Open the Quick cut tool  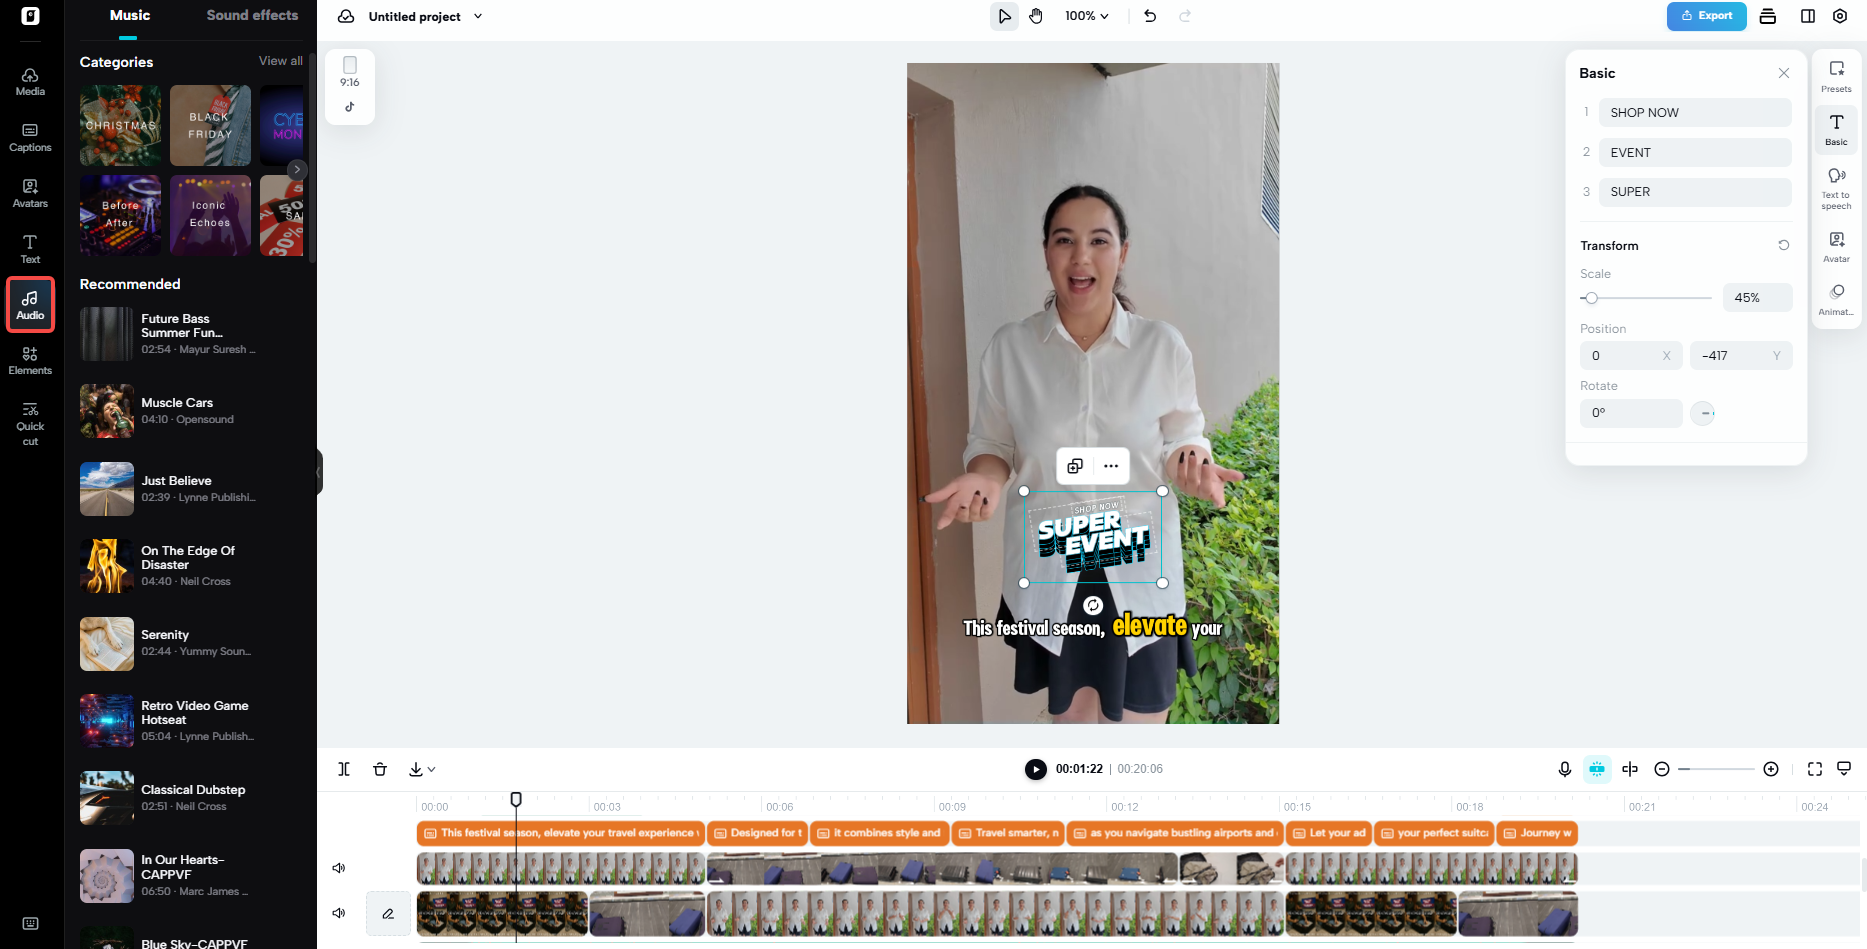tap(30, 424)
